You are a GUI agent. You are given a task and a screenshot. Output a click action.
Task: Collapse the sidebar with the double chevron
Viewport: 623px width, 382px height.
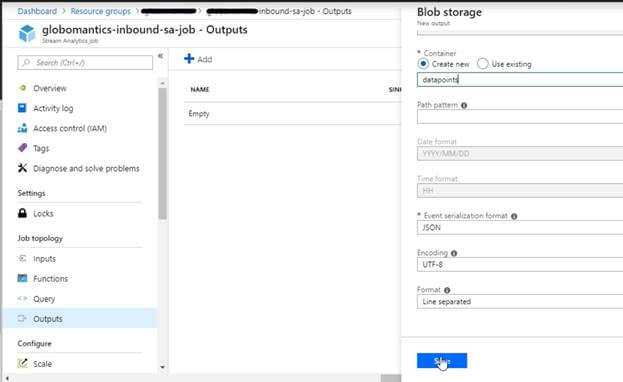[x=161, y=56]
